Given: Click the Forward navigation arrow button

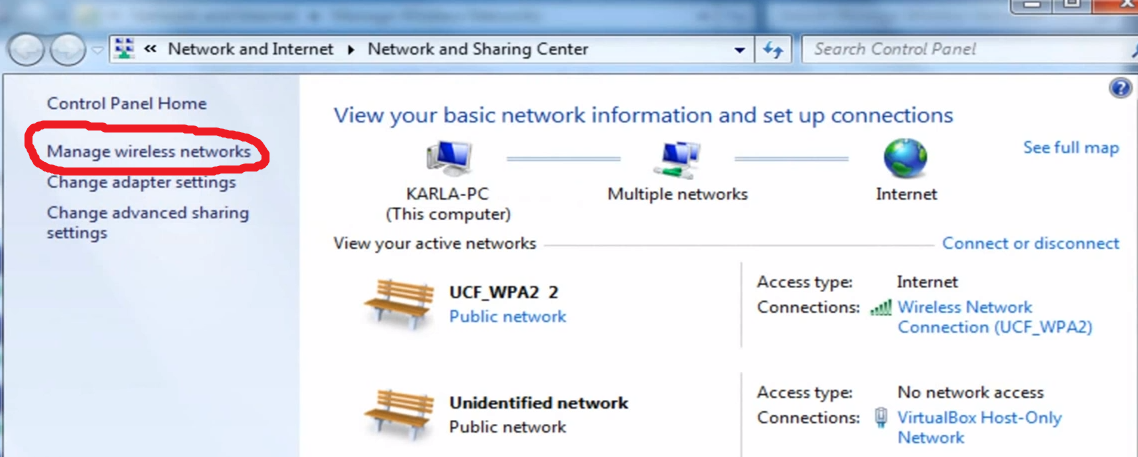Looking at the screenshot, I should pyautogui.click(x=66, y=49).
